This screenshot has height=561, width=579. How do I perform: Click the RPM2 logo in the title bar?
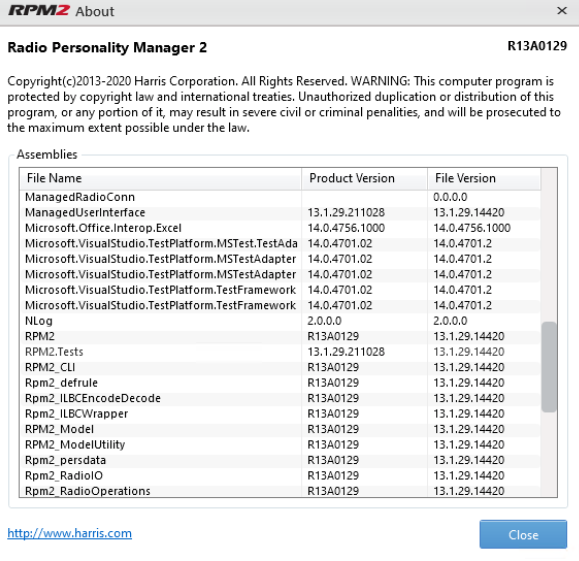(39, 11)
